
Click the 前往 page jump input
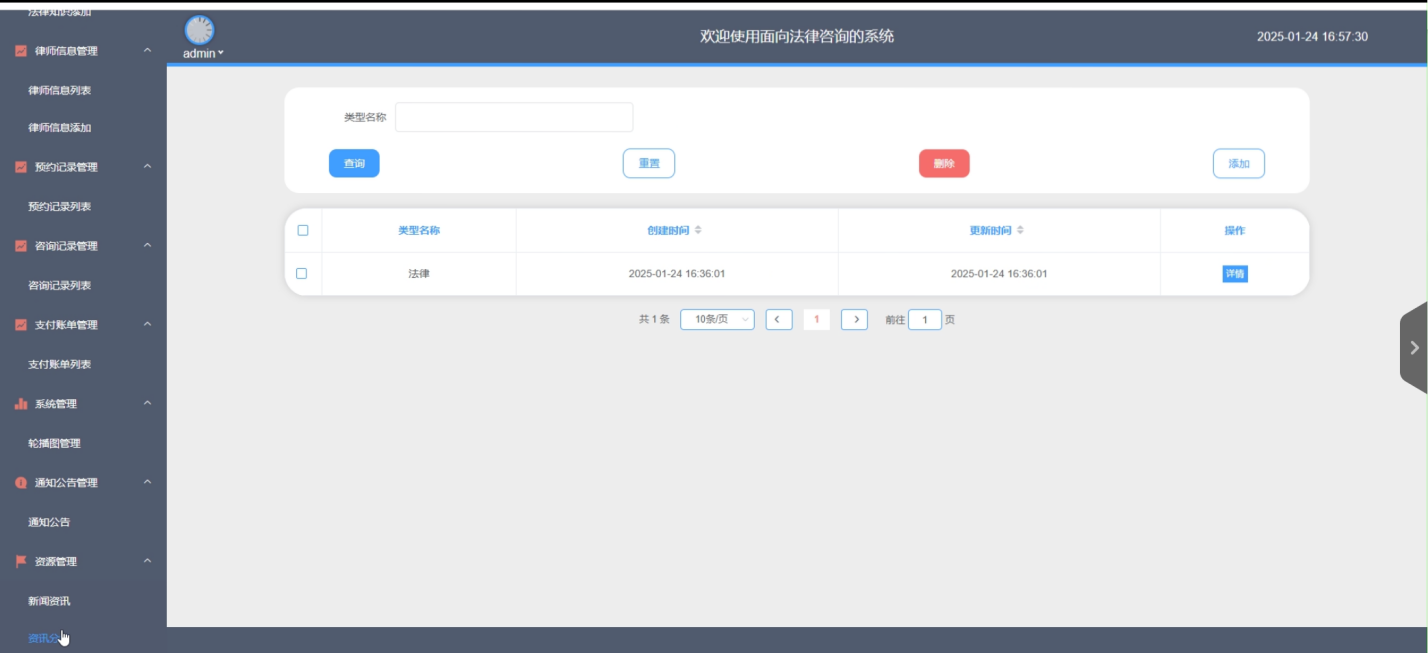pos(925,320)
